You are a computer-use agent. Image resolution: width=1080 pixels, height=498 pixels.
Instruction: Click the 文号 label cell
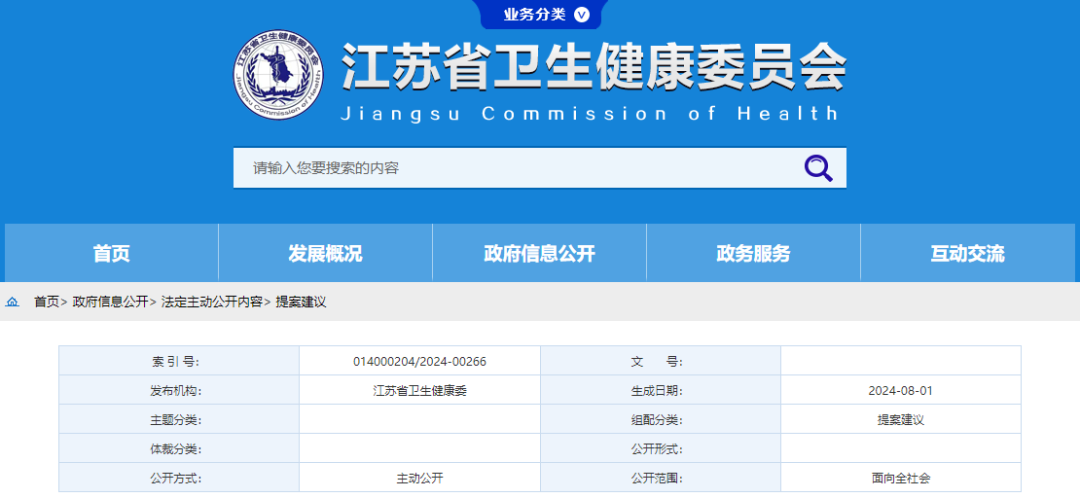pyautogui.click(x=660, y=362)
